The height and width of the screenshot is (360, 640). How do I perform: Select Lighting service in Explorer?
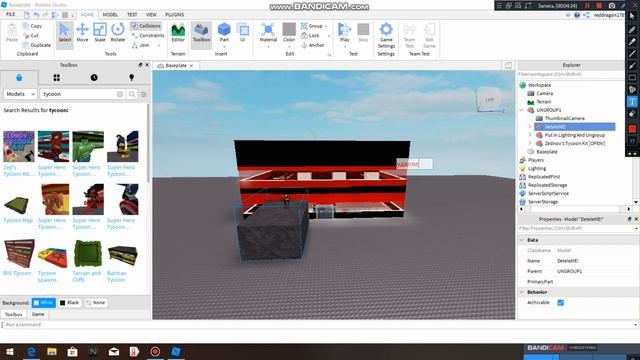537,168
